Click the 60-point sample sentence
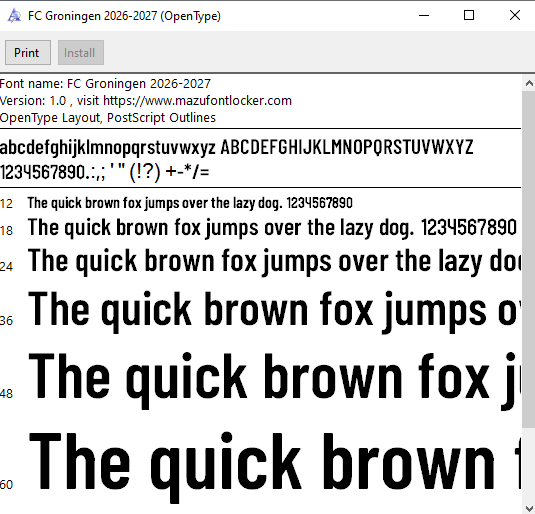 (x=274, y=466)
